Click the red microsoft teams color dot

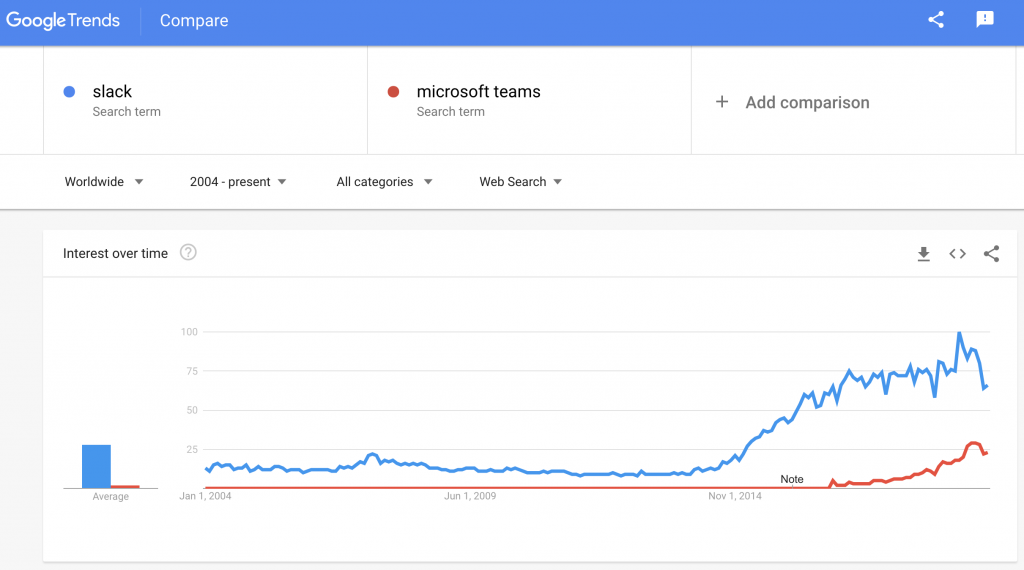(393, 92)
